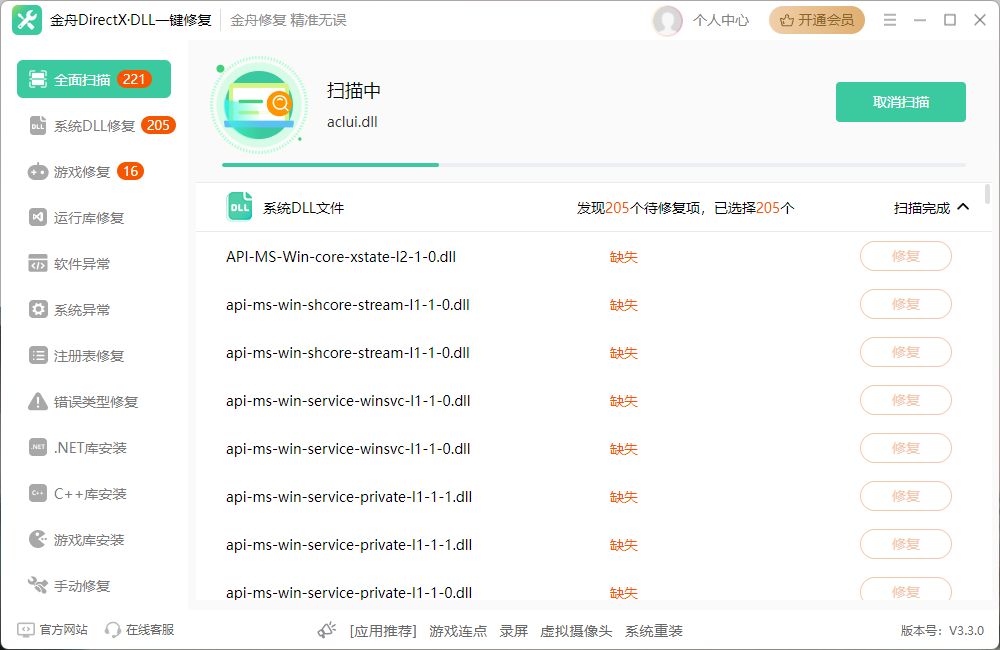Click the C++ library install icon

[38, 493]
